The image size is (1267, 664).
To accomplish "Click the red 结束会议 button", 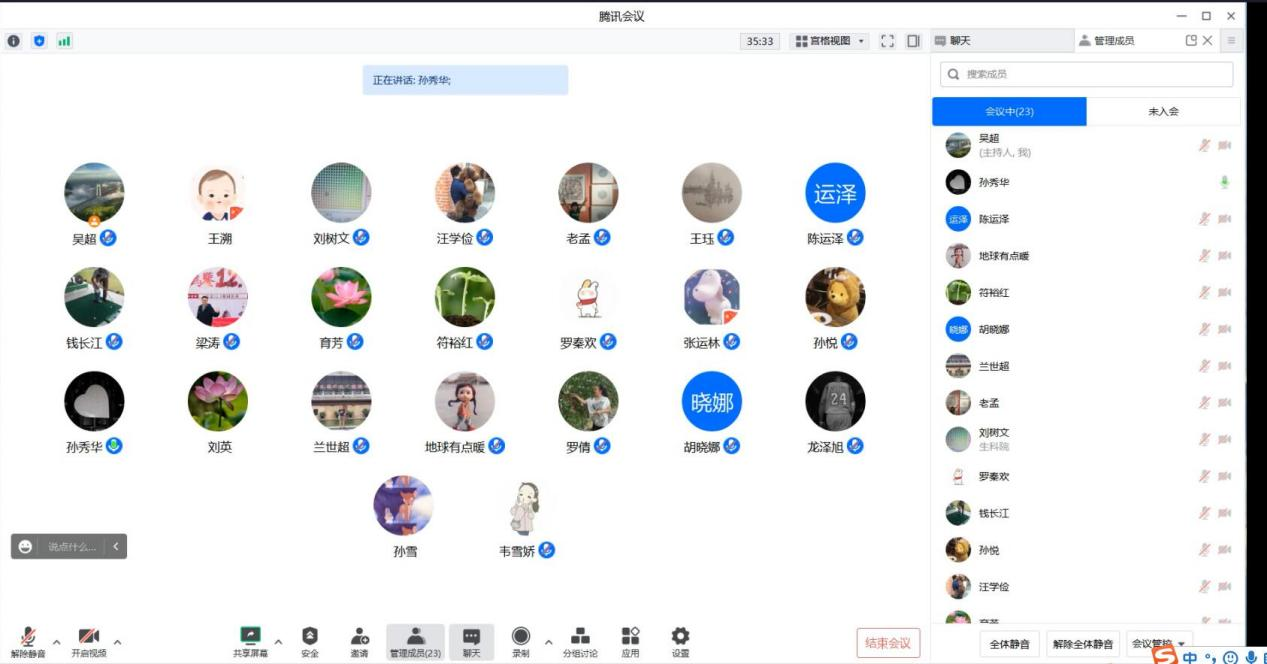I will coord(887,643).
